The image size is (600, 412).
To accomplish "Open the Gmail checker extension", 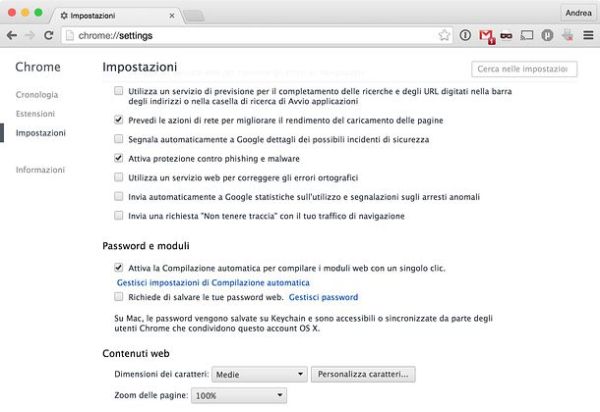I will [x=486, y=35].
